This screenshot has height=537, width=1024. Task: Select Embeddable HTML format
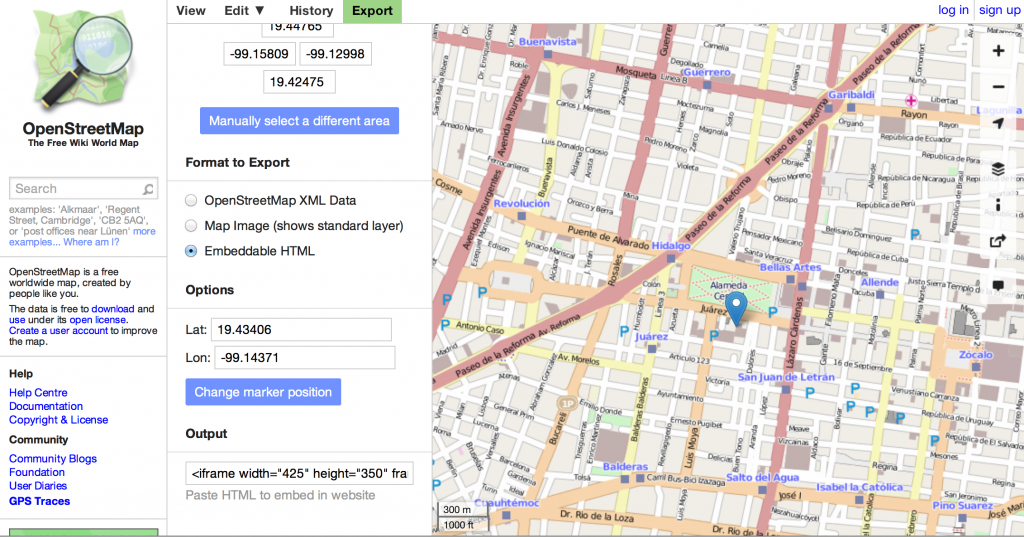point(191,251)
